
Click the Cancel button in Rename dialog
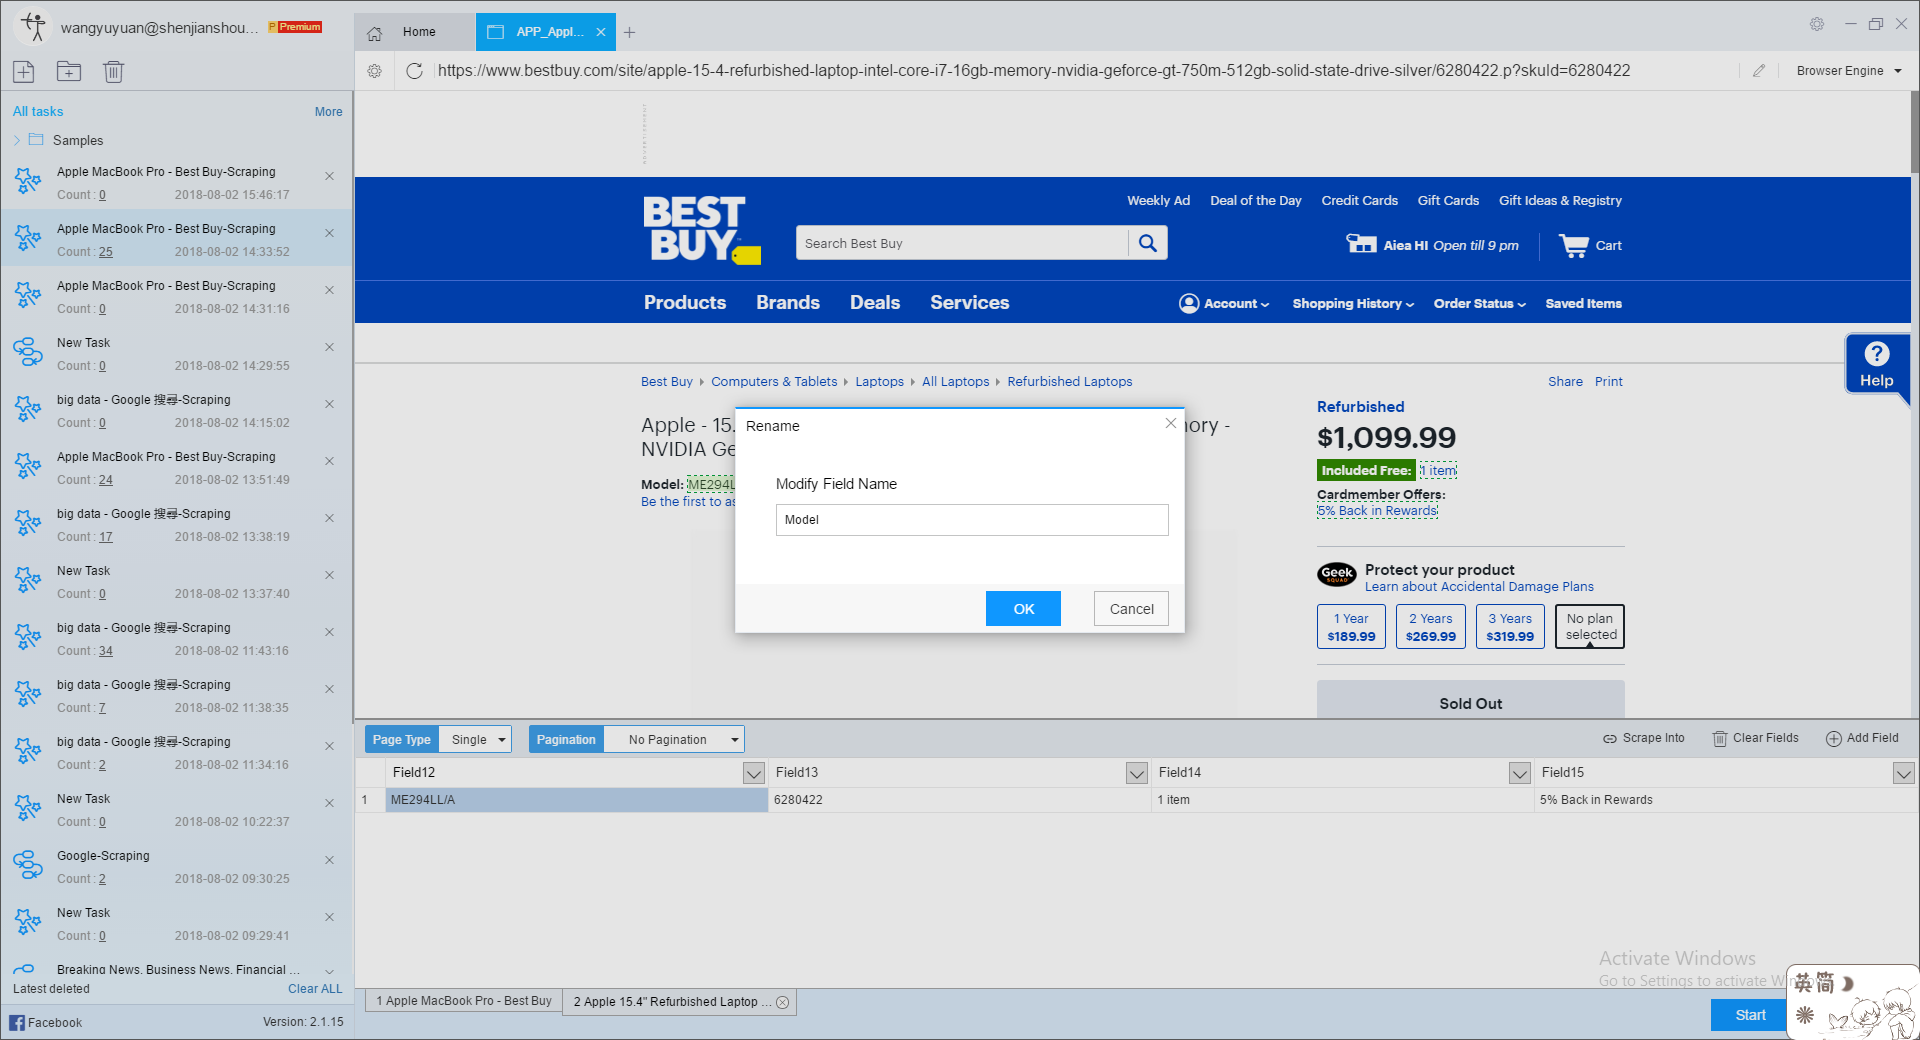[x=1131, y=609]
